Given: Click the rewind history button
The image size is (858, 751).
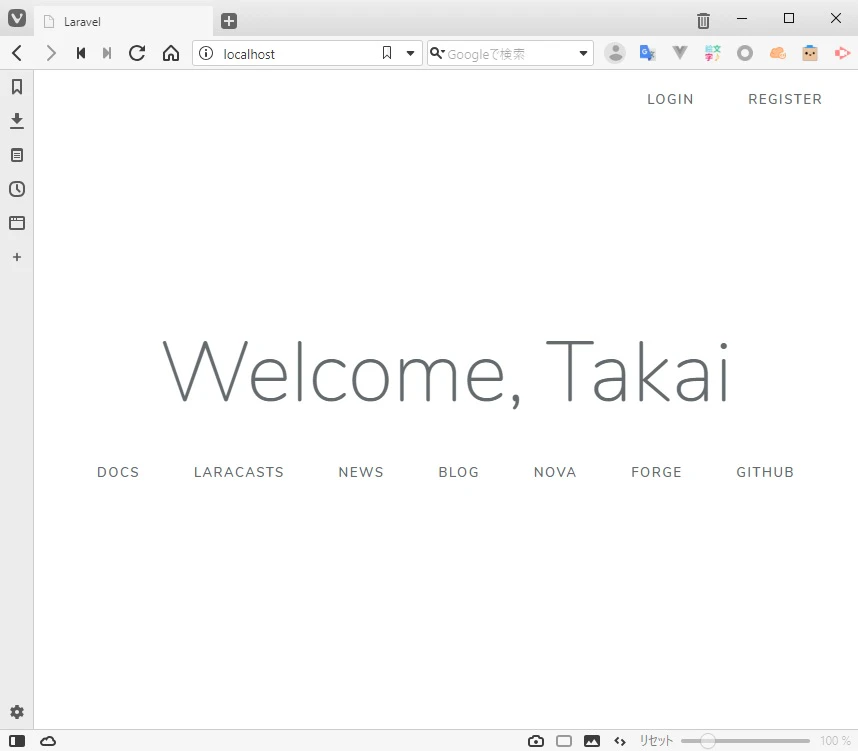Looking at the screenshot, I should pyautogui.click(x=81, y=53).
